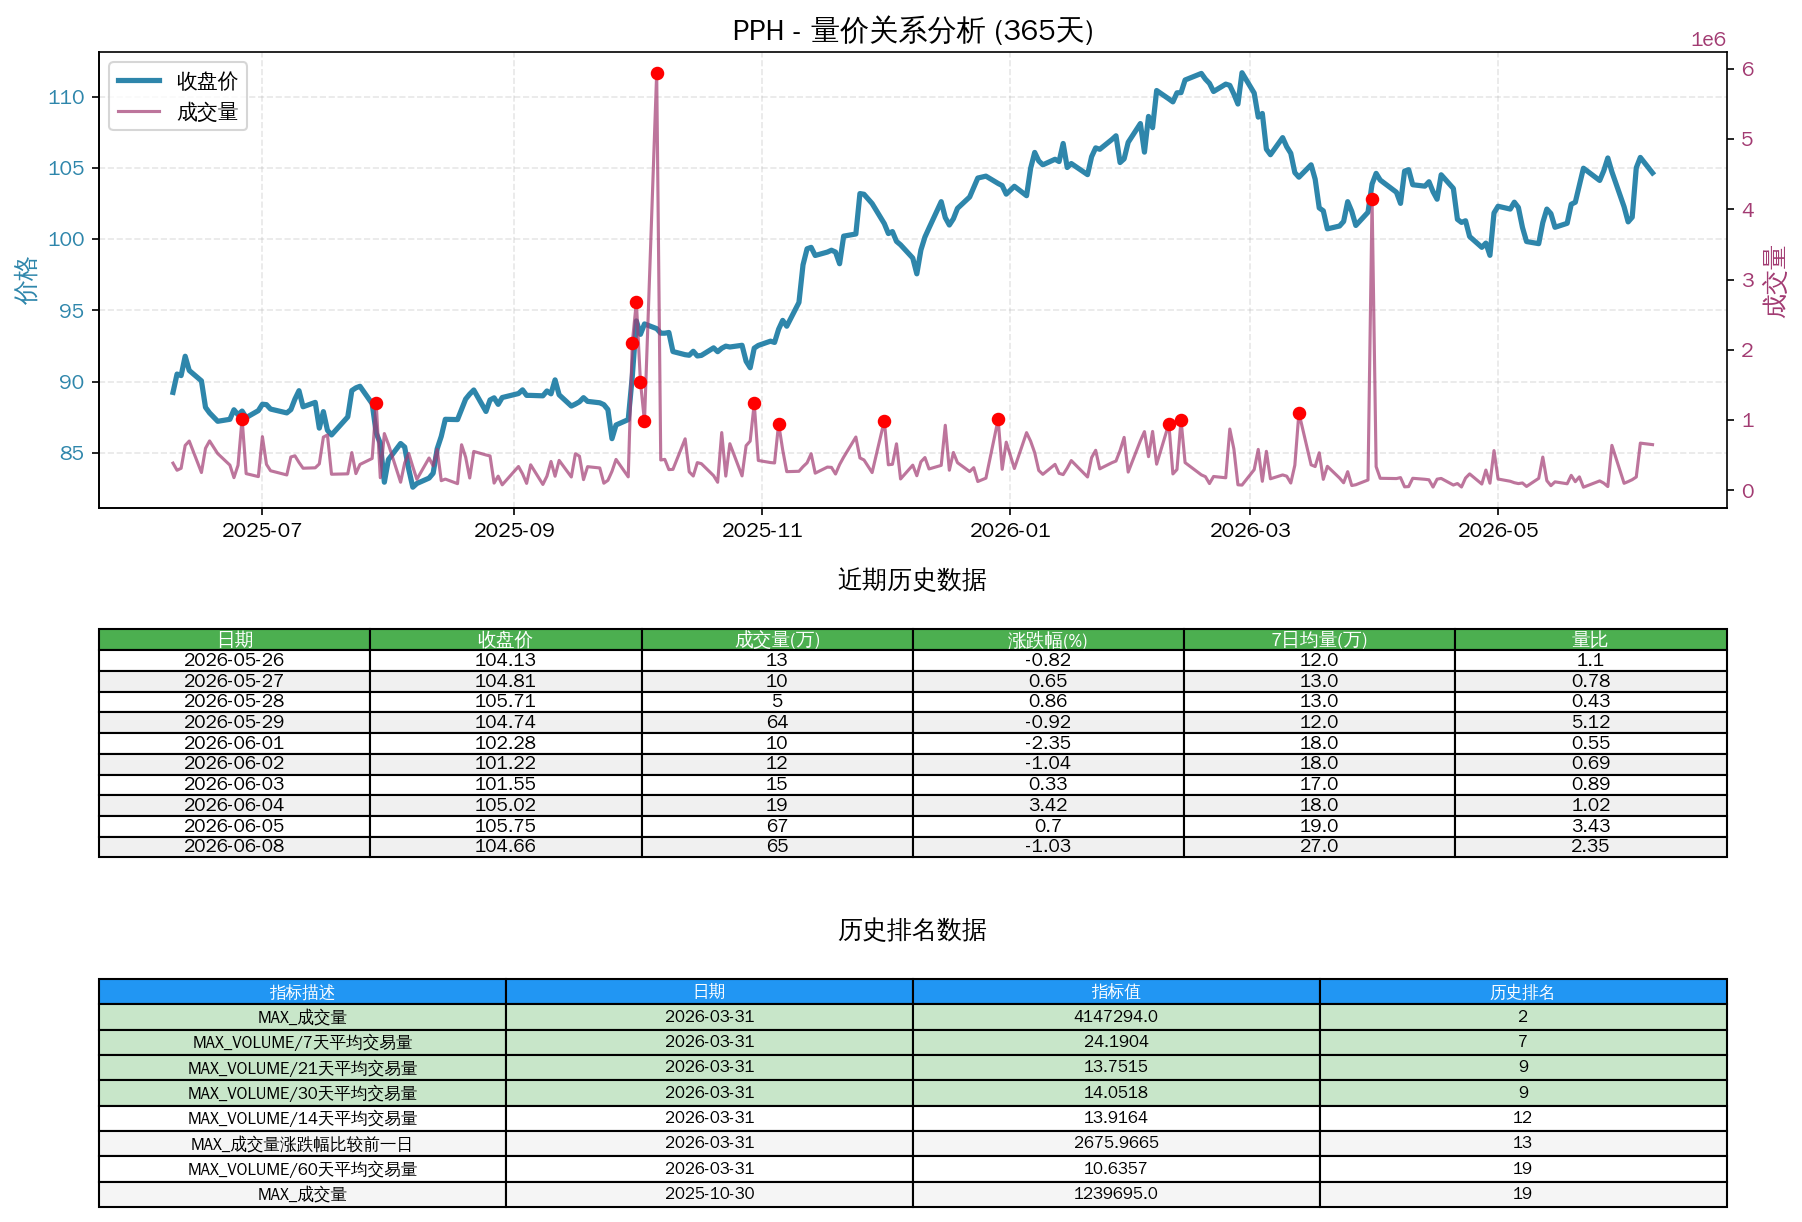1802x1222 pixels.
Task: Click the closing price 105.71
Action: (x=505, y=701)
